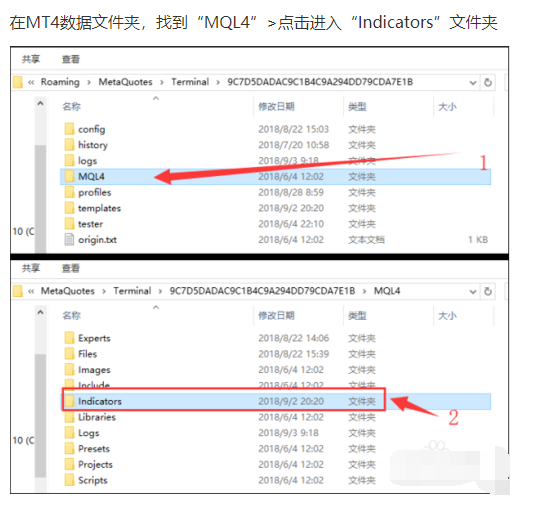The width and height of the screenshot is (558, 509).
Task: Sort by 名称 column in bottom window
Action: coord(72,315)
